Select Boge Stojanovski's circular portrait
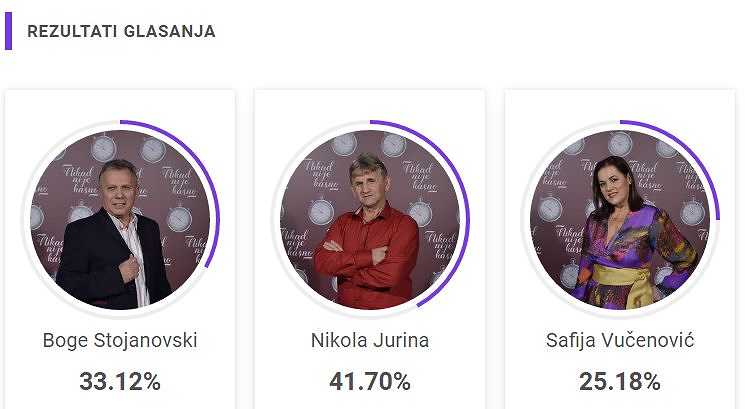The width and height of the screenshot is (745, 409). (120, 220)
